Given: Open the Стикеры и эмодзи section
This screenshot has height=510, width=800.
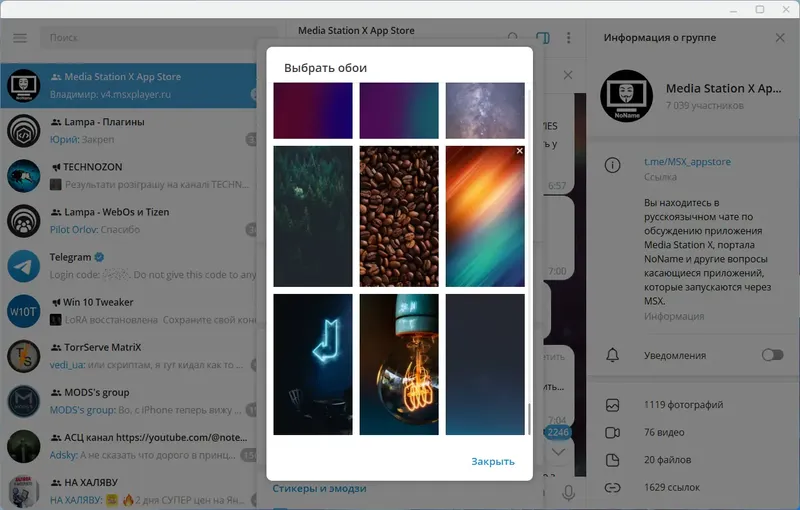Looking at the screenshot, I should 319,489.
